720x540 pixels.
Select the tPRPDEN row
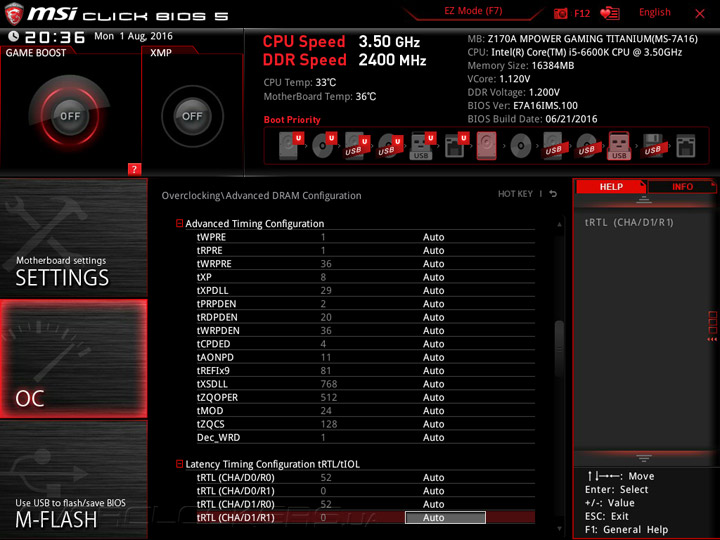366,304
